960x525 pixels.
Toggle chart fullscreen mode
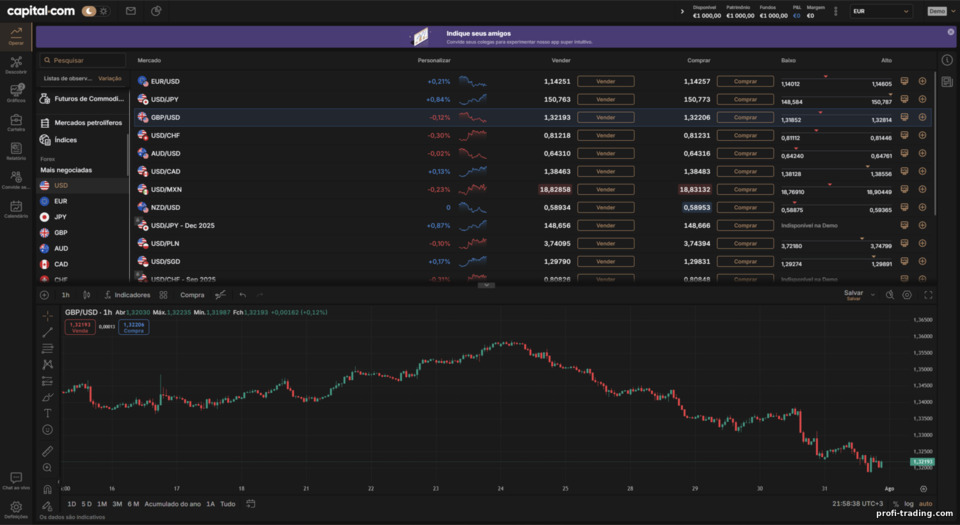pos(928,295)
